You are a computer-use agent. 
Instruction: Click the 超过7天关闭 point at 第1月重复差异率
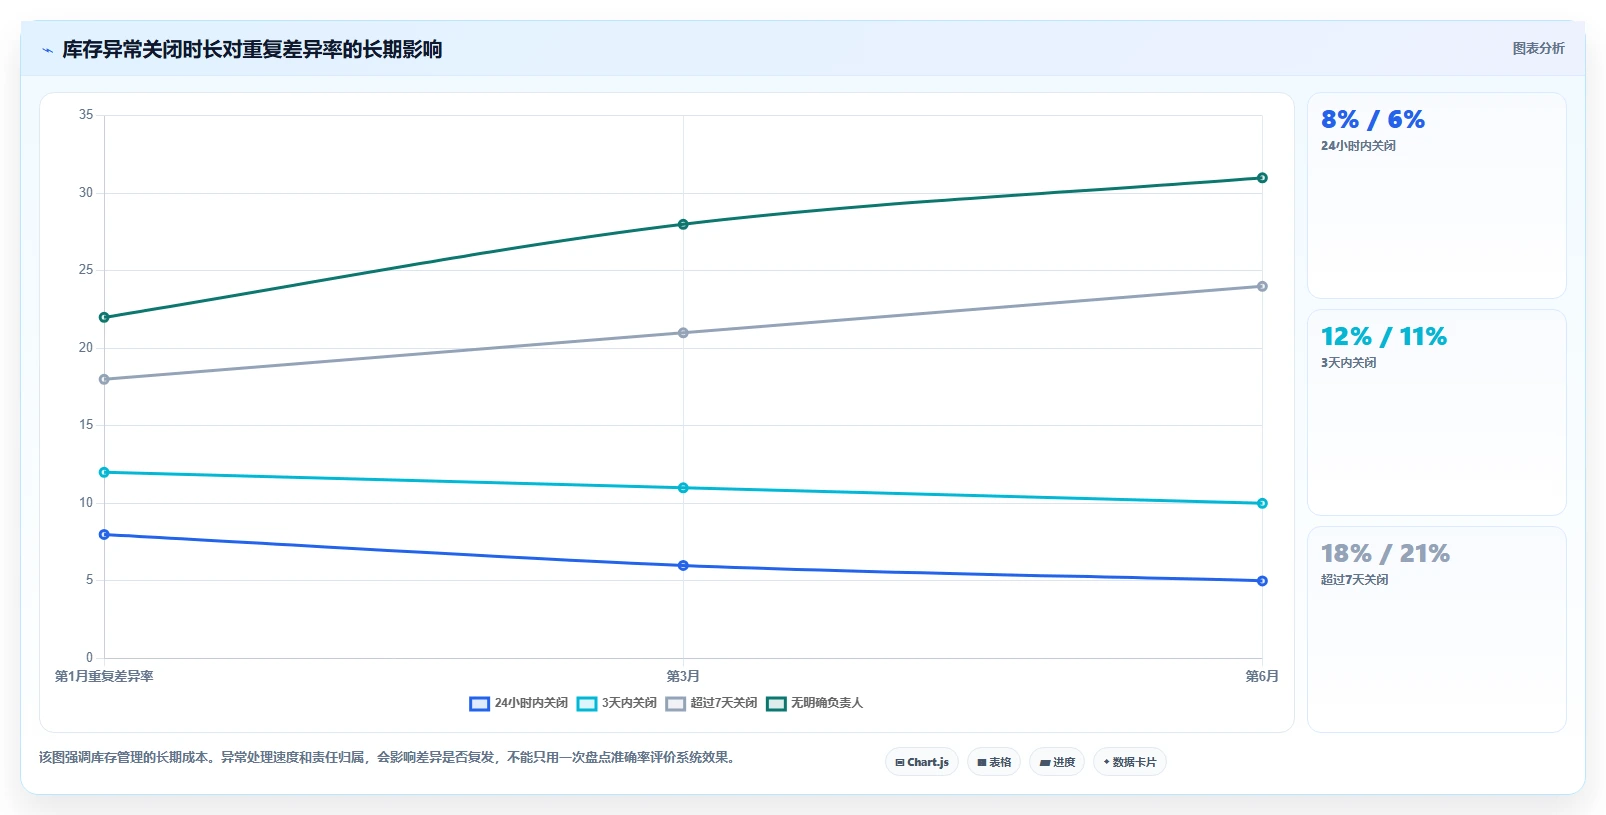(104, 379)
